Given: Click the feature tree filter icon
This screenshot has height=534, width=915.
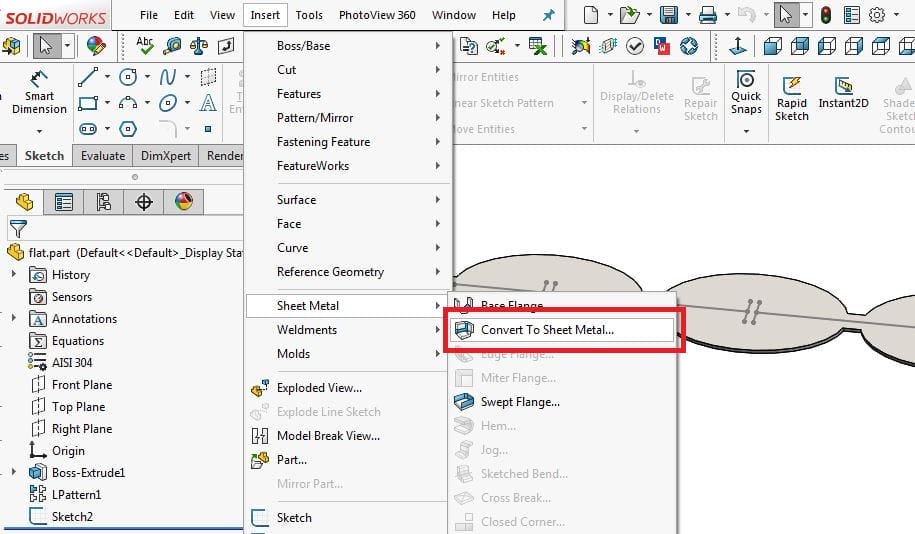Looking at the screenshot, I should tap(18, 229).
